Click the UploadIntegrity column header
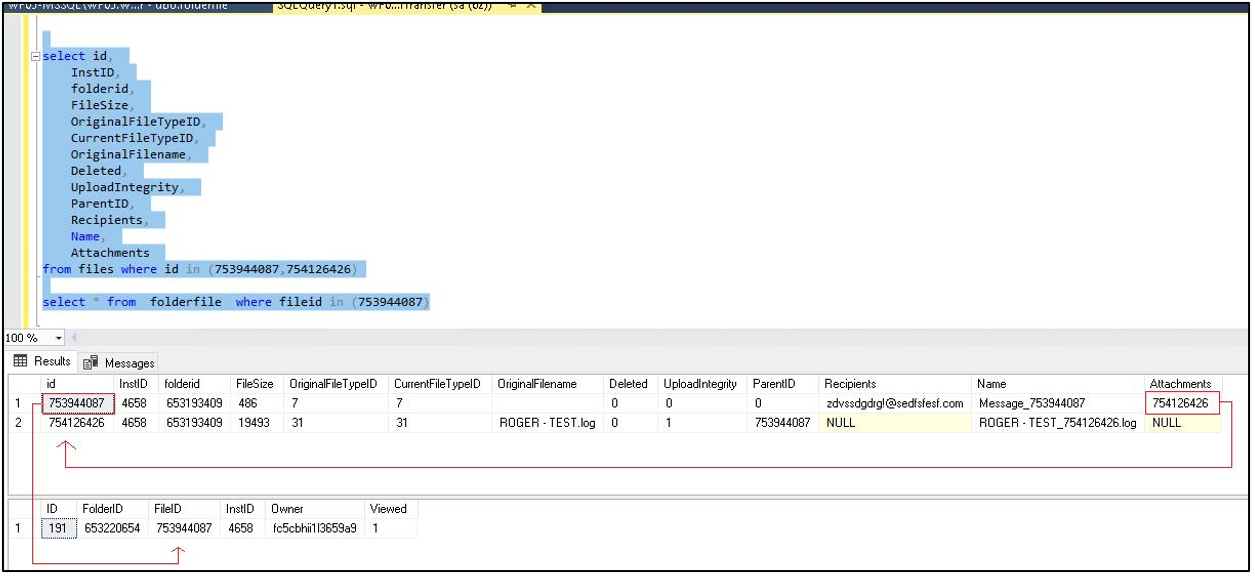Viewport: 1255px width, 577px height. click(x=700, y=384)
